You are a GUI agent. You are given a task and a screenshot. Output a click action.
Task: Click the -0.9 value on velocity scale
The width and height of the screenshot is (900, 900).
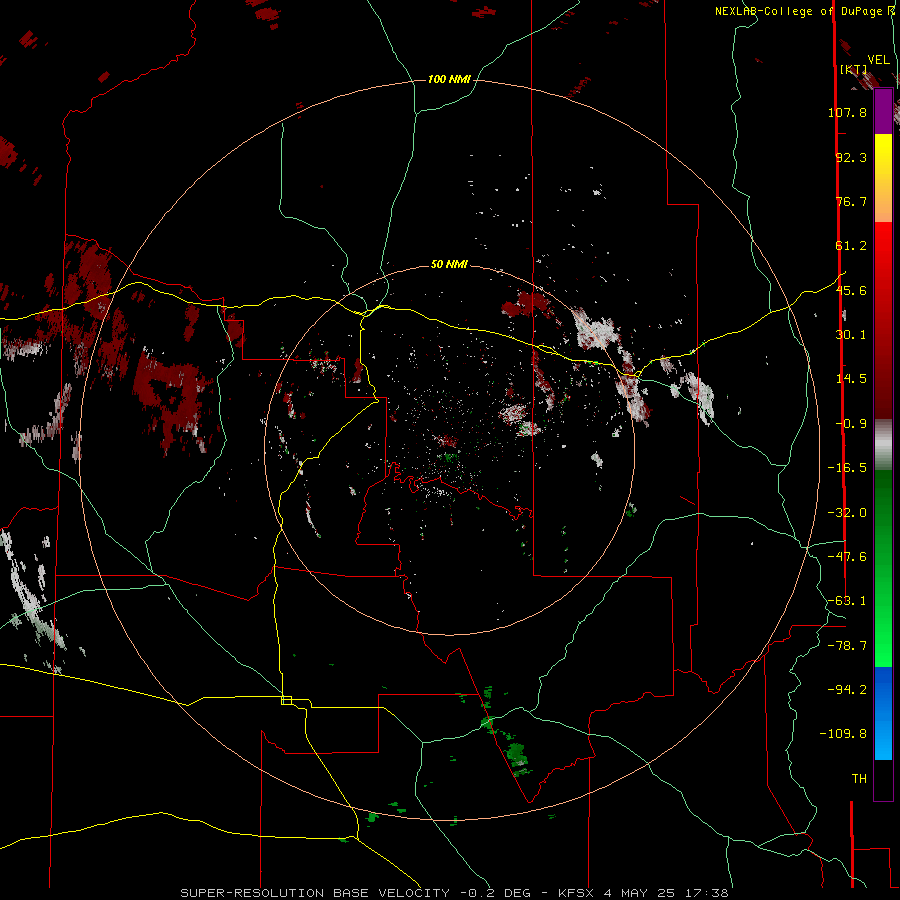pos(851,424)
